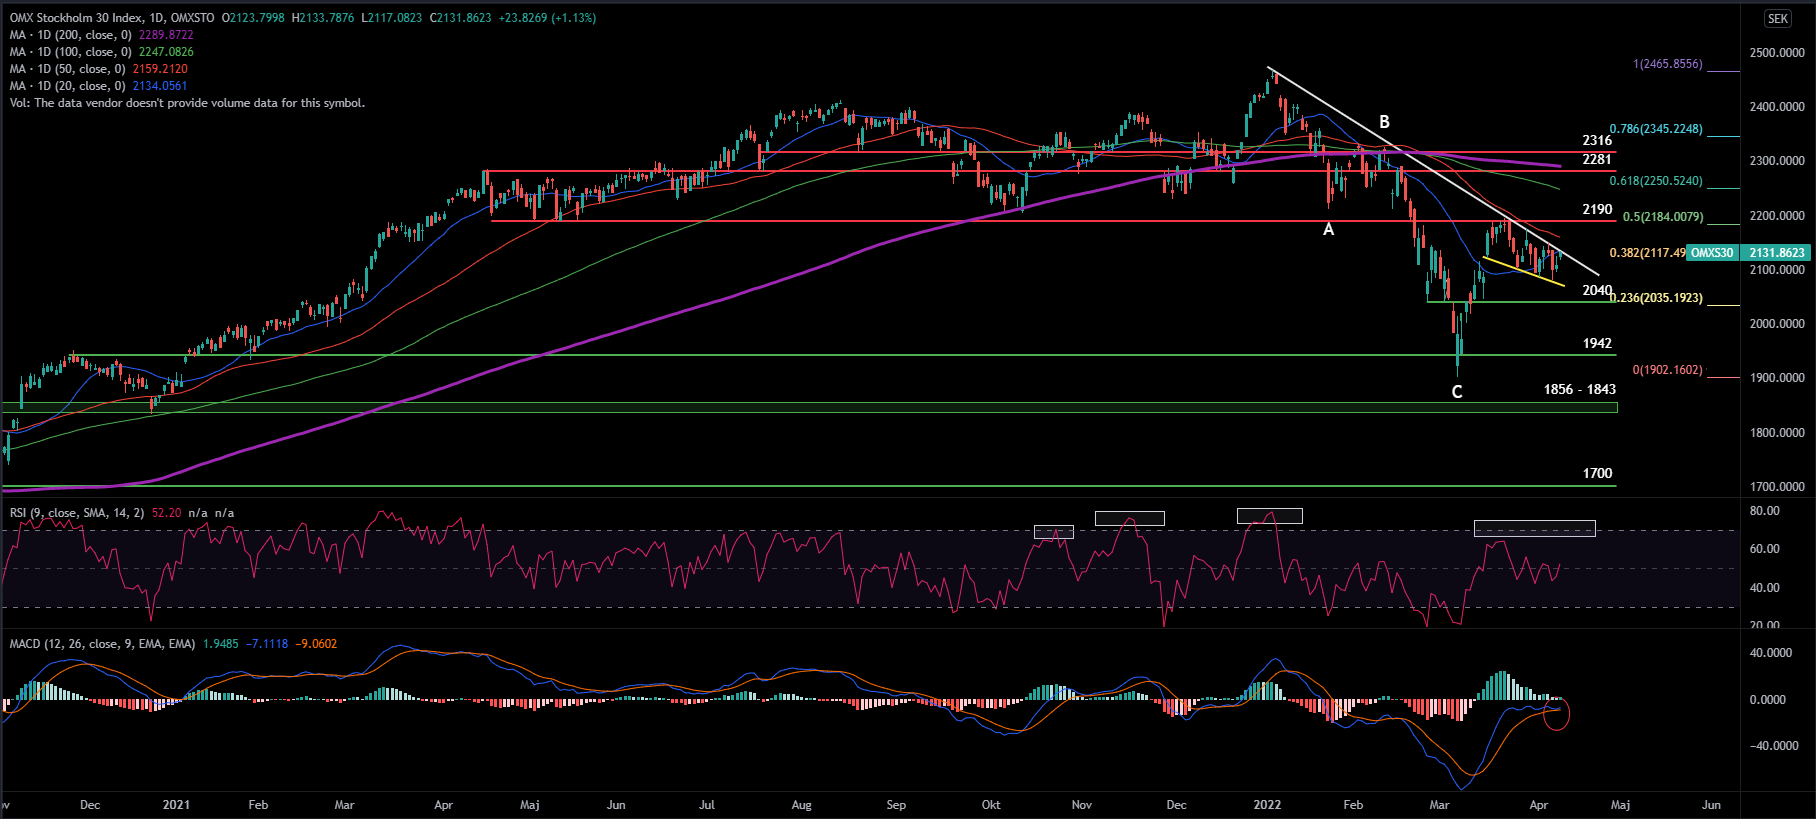
Task: Click the 2500.0000 price axis label
Action: pos(1777,53)
